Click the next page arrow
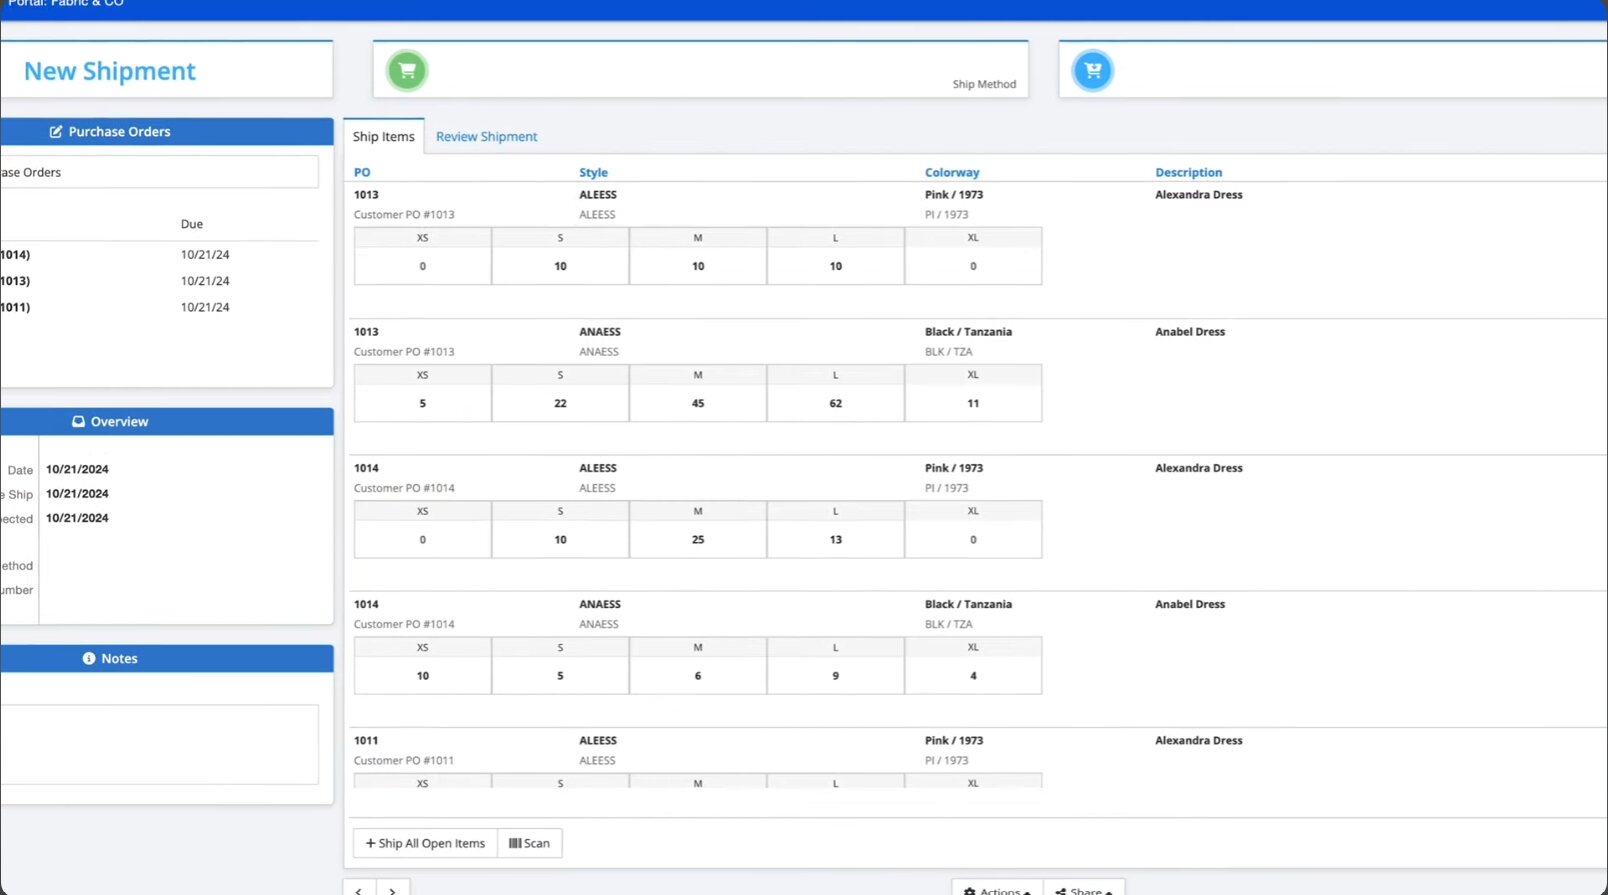Image resolution: width=1608 pixels, height=895 pixels. coord(393,889)
